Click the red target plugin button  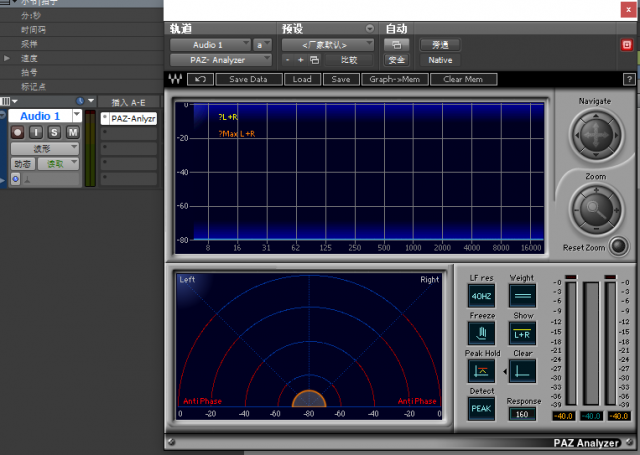(x=627, y=45)
